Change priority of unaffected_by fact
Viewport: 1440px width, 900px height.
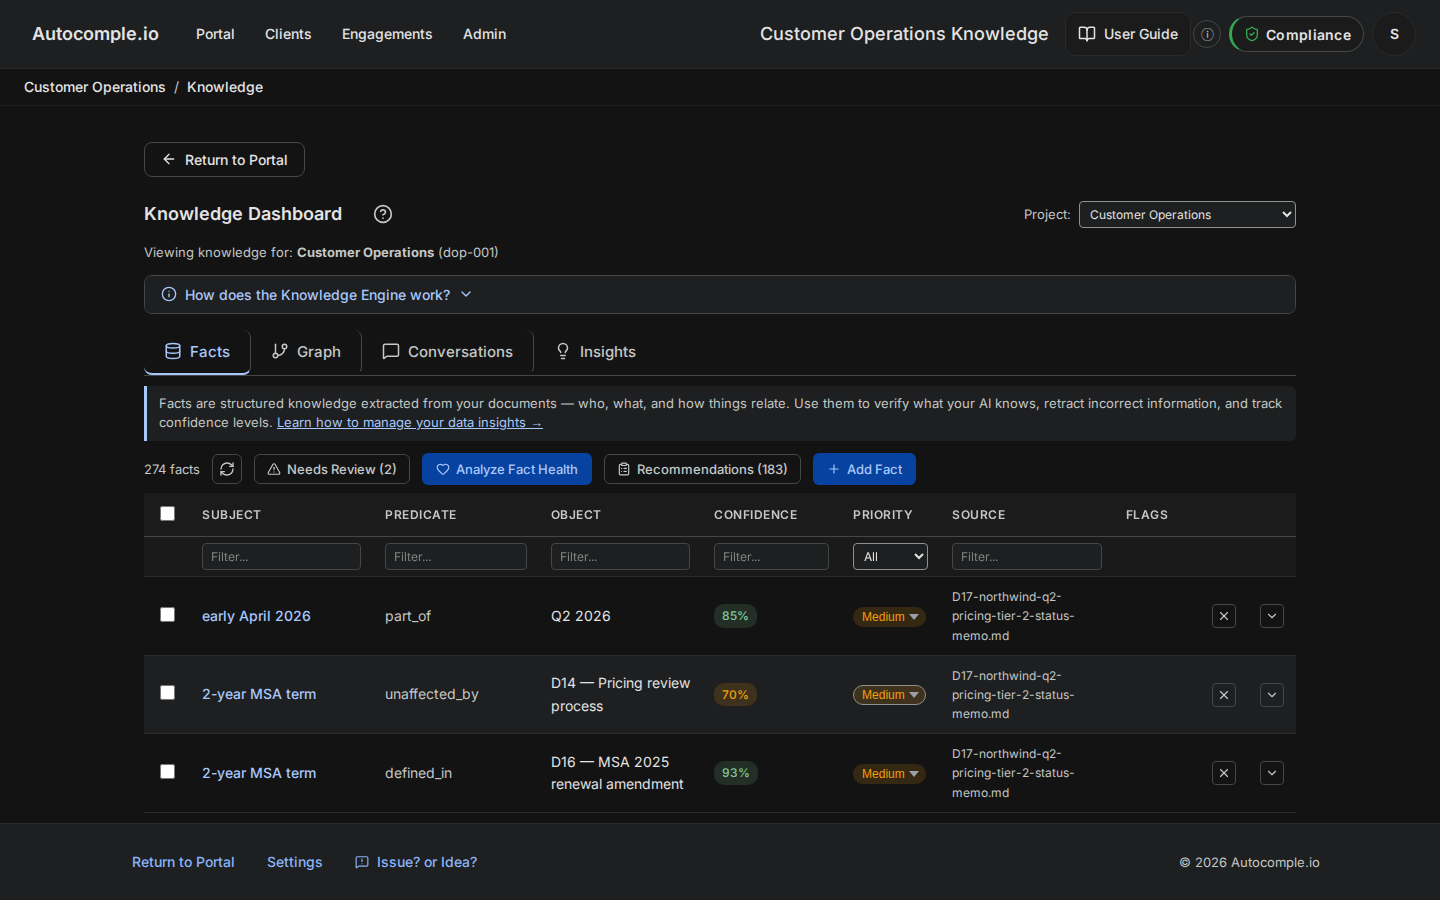pyautogui.click(x=889, y=695)
